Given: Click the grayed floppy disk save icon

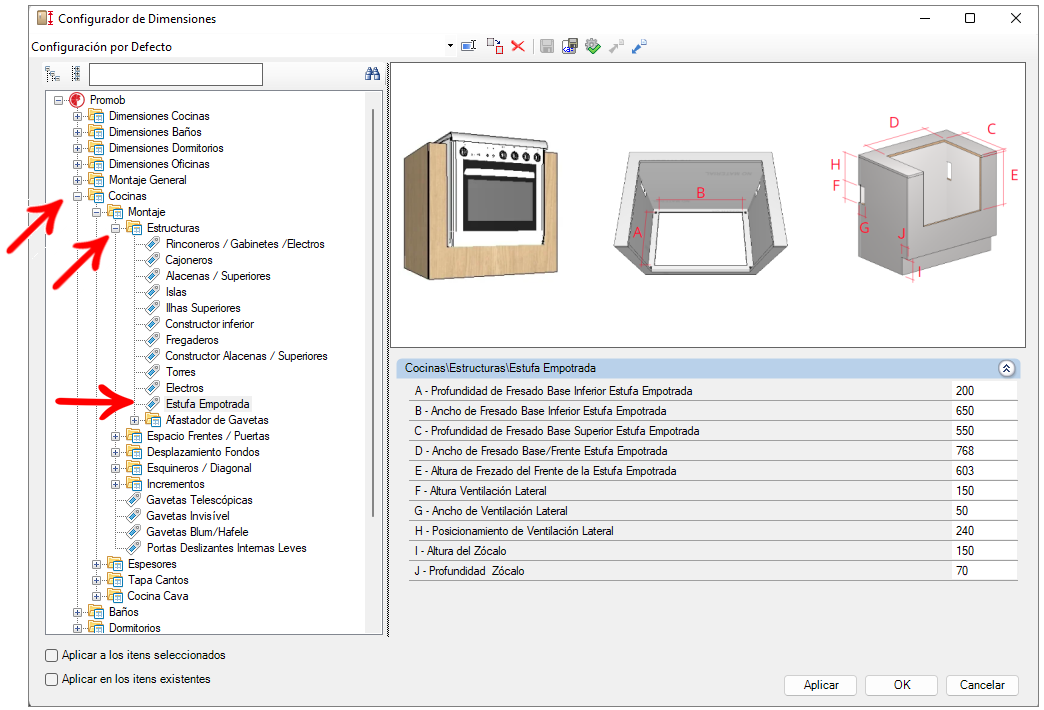Looking at the screenshot, I should click(x=547, y=46).
